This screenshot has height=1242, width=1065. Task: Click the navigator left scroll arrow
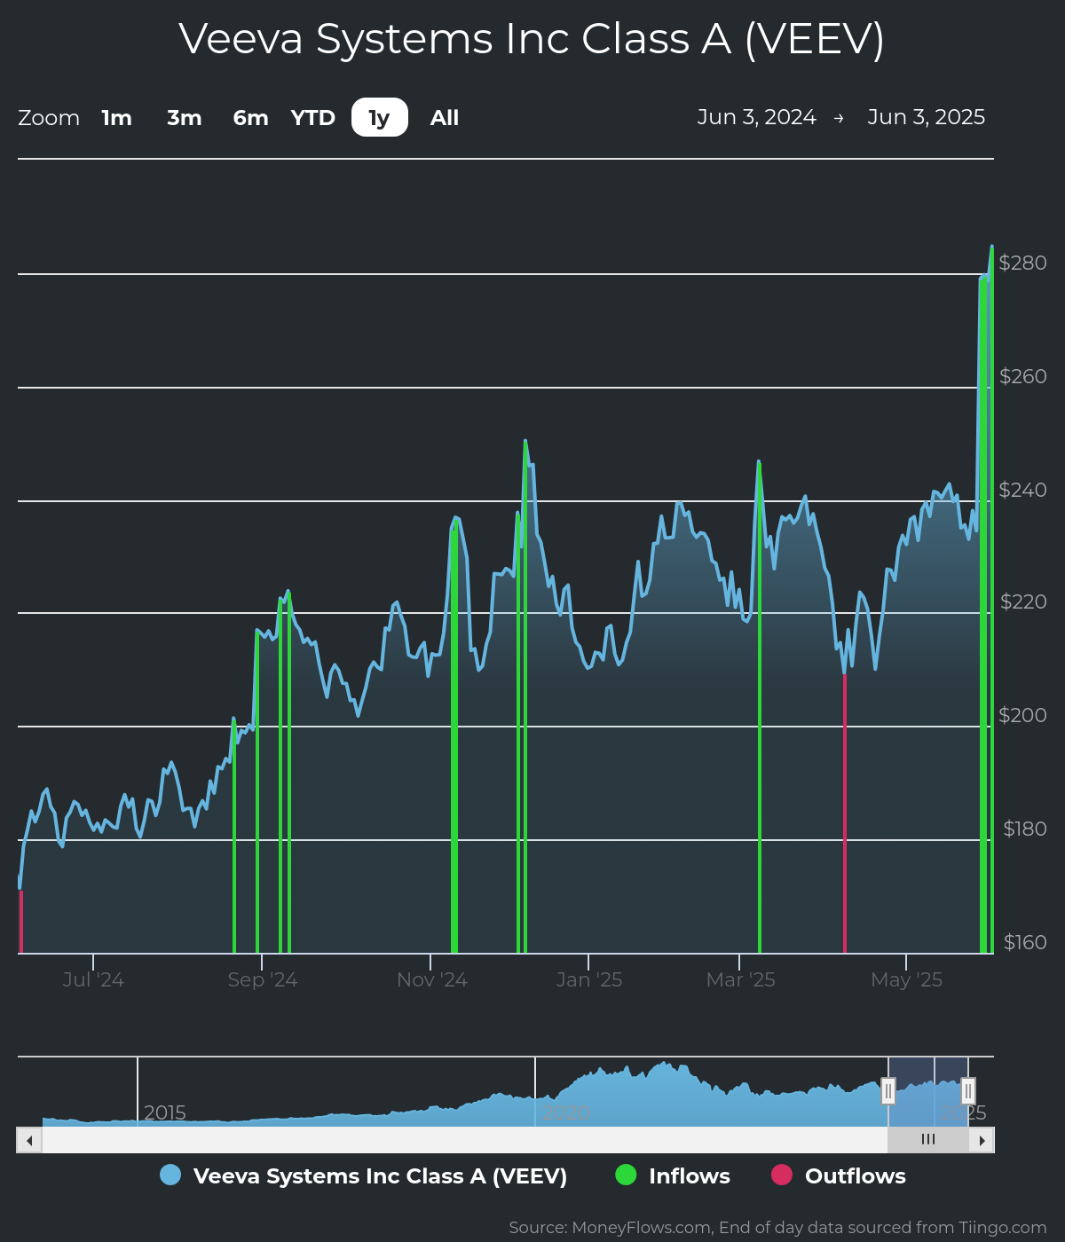(x=29, y=1140)
